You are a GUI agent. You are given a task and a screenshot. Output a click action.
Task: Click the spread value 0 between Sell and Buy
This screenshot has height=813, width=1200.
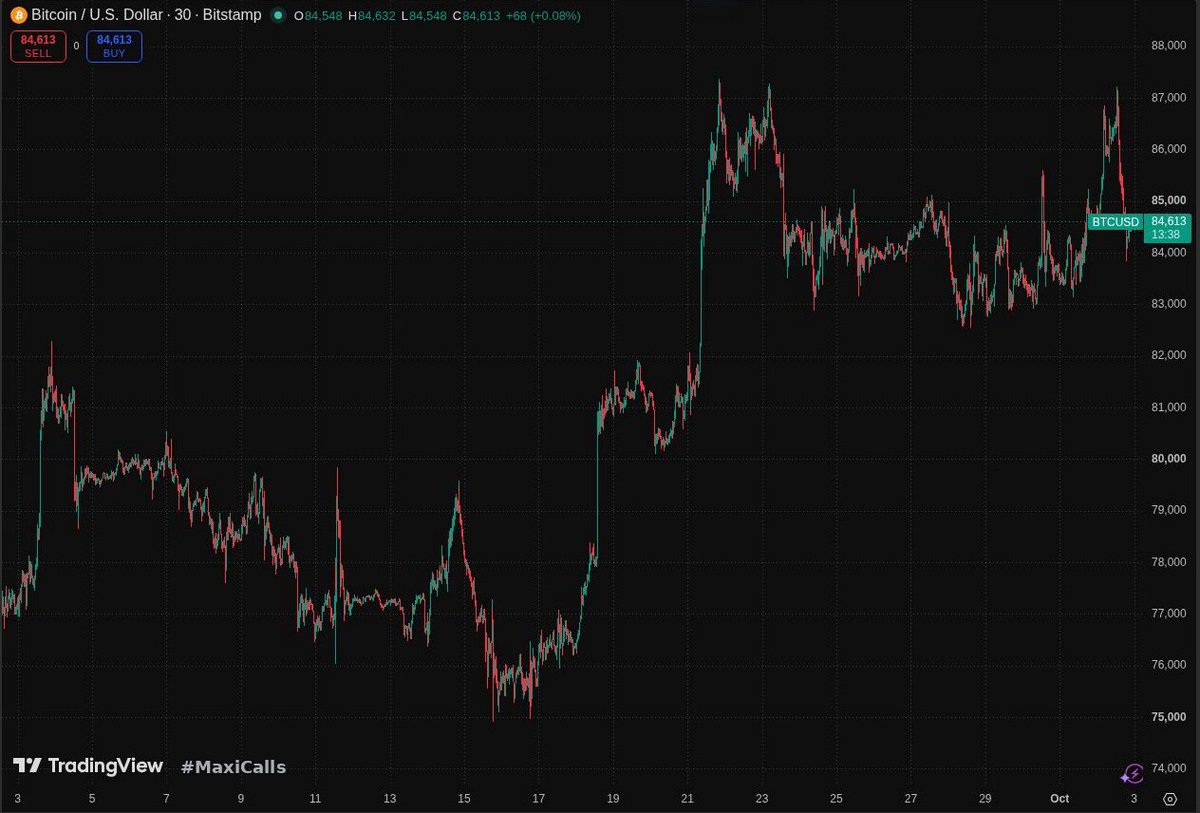(x=76, y=46)
